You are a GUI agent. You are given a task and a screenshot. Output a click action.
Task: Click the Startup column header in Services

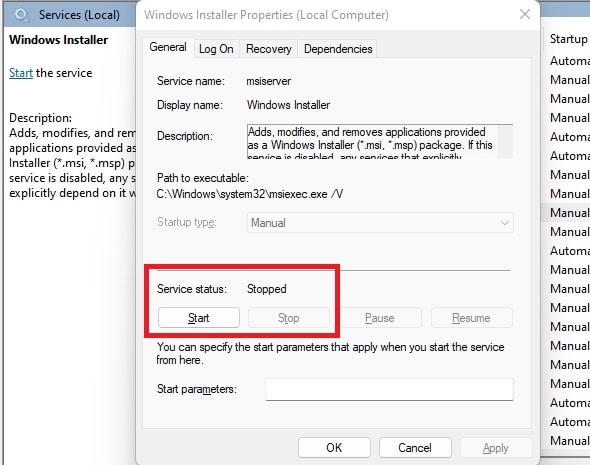568,39
